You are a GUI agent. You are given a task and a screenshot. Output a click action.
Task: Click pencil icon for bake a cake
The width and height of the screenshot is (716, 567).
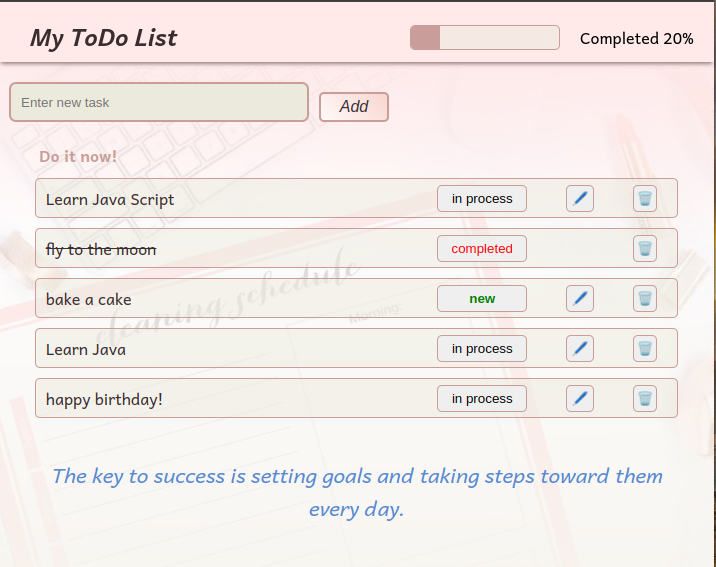(580, 299)
